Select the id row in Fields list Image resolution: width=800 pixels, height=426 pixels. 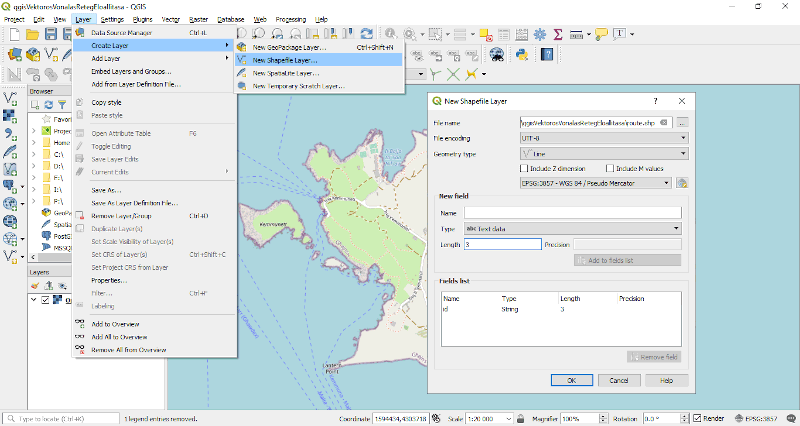click(x=561, y=309)
